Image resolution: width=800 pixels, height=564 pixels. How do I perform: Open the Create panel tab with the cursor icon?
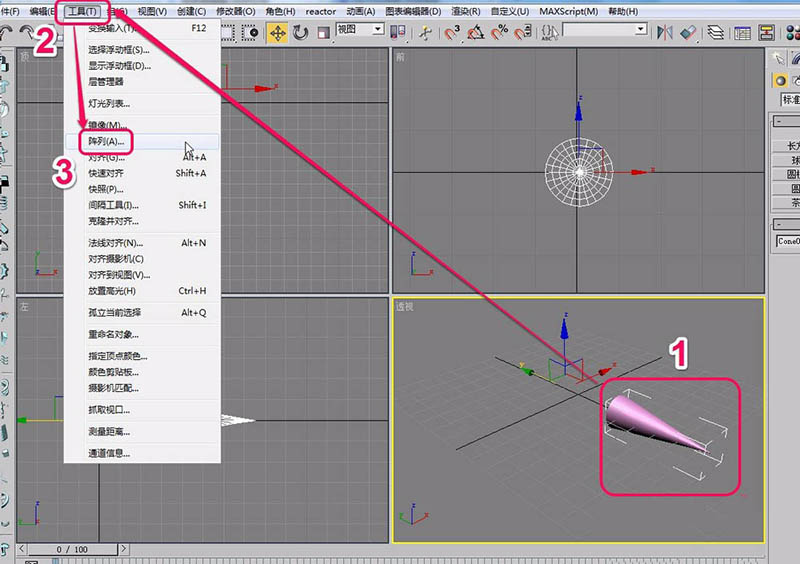(780, 58)
